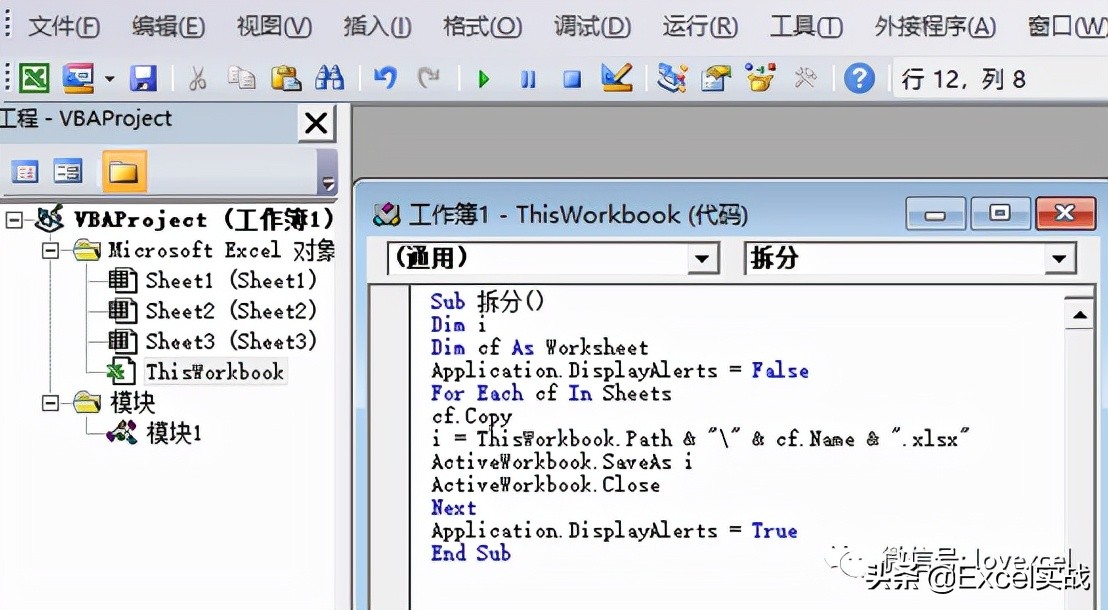1108x610 pixels.
Task: Open the Properties Window toolbar icon
Action: tap(716, 78)
